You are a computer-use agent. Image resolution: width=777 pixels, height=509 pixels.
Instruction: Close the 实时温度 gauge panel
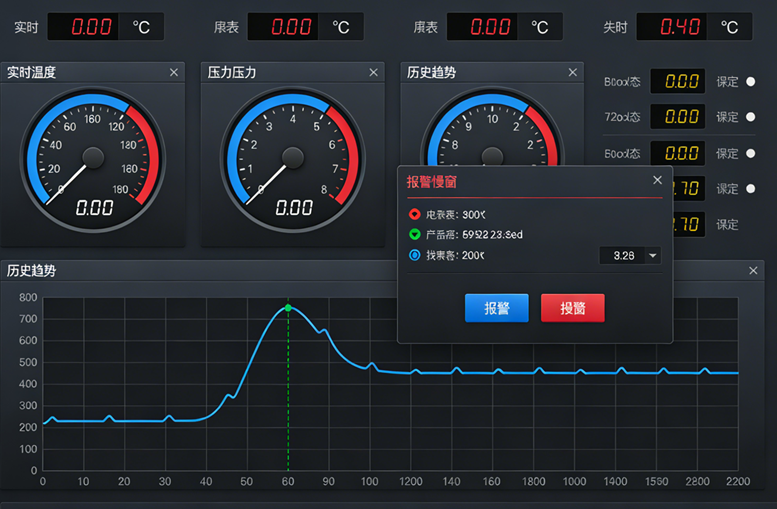(174, 72)
